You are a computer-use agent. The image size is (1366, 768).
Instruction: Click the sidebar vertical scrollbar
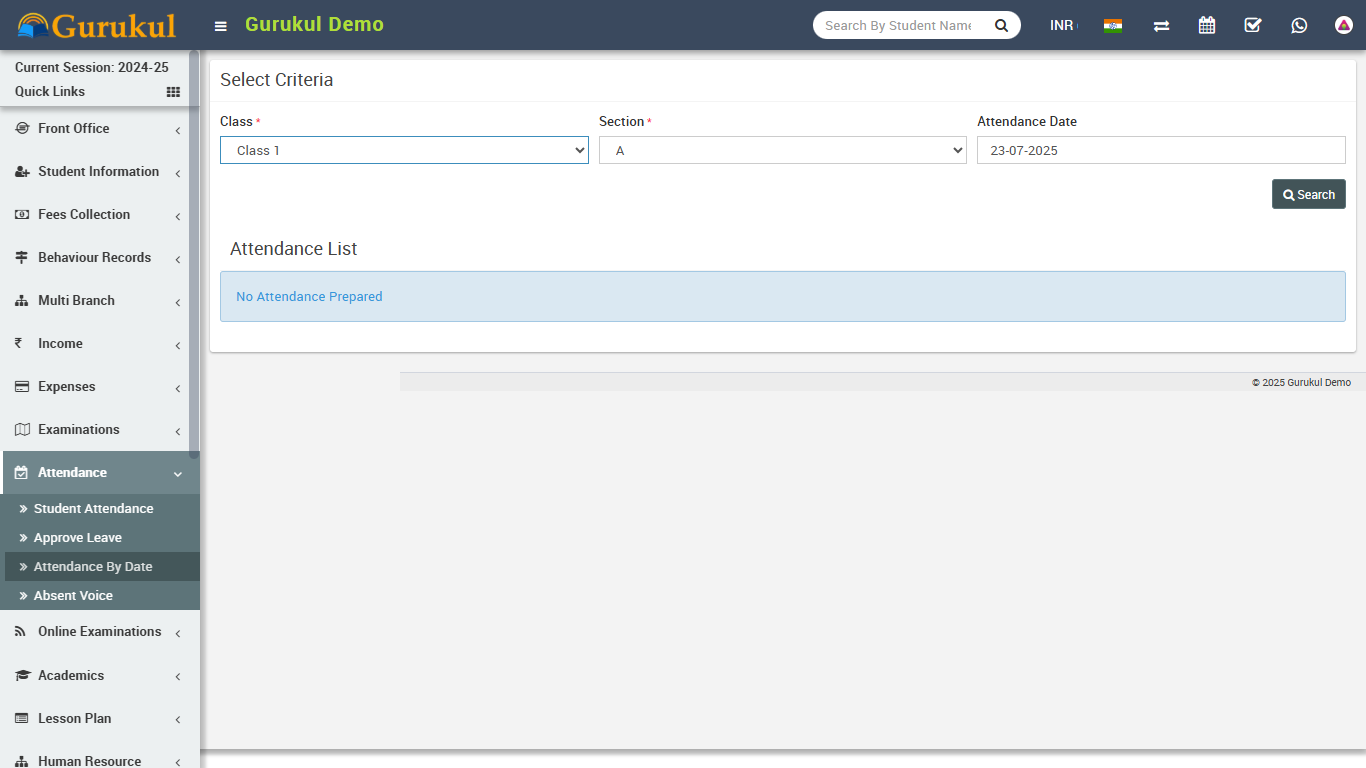coord(194,250)
